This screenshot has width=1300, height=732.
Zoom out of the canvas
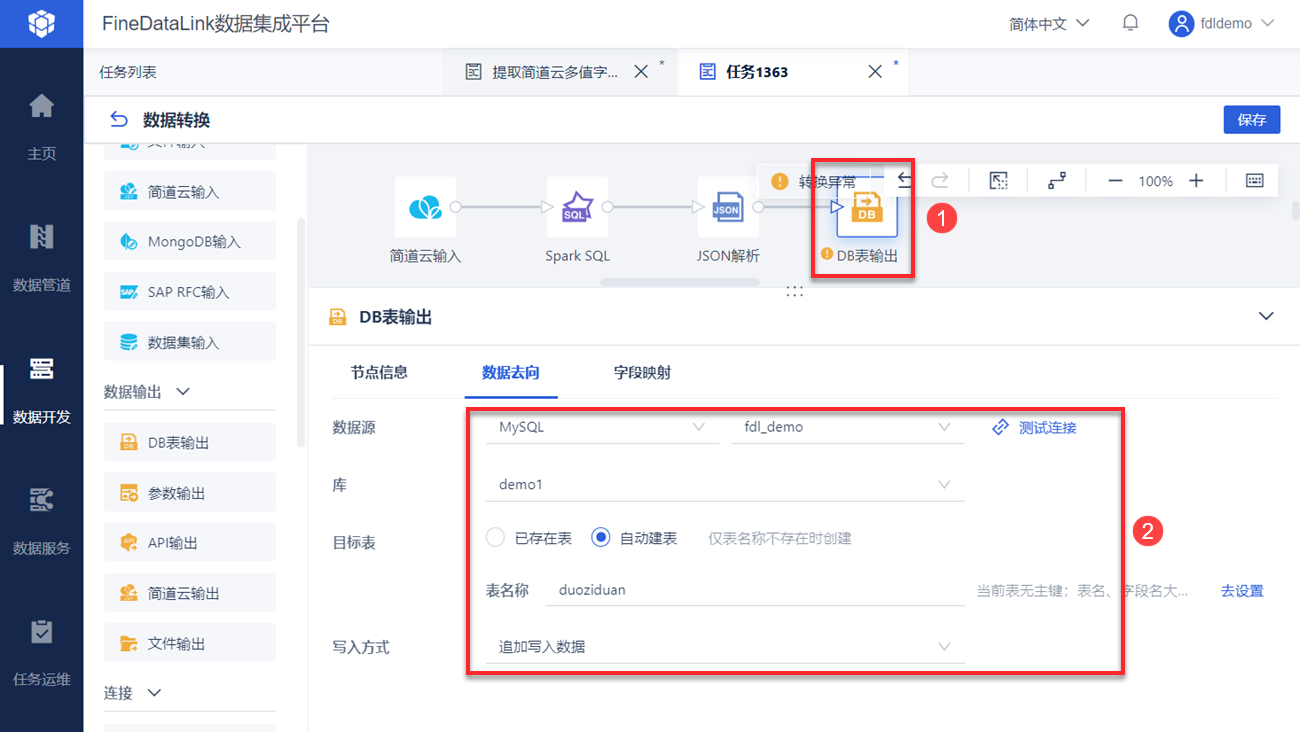1116,181
